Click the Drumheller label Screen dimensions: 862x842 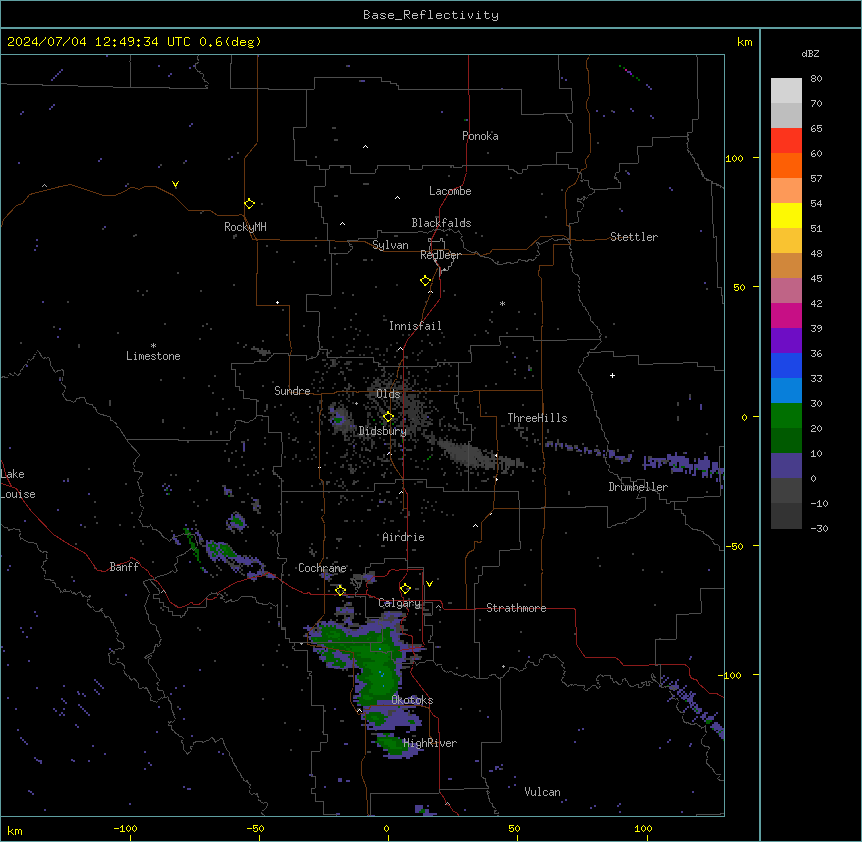[638, 487]
